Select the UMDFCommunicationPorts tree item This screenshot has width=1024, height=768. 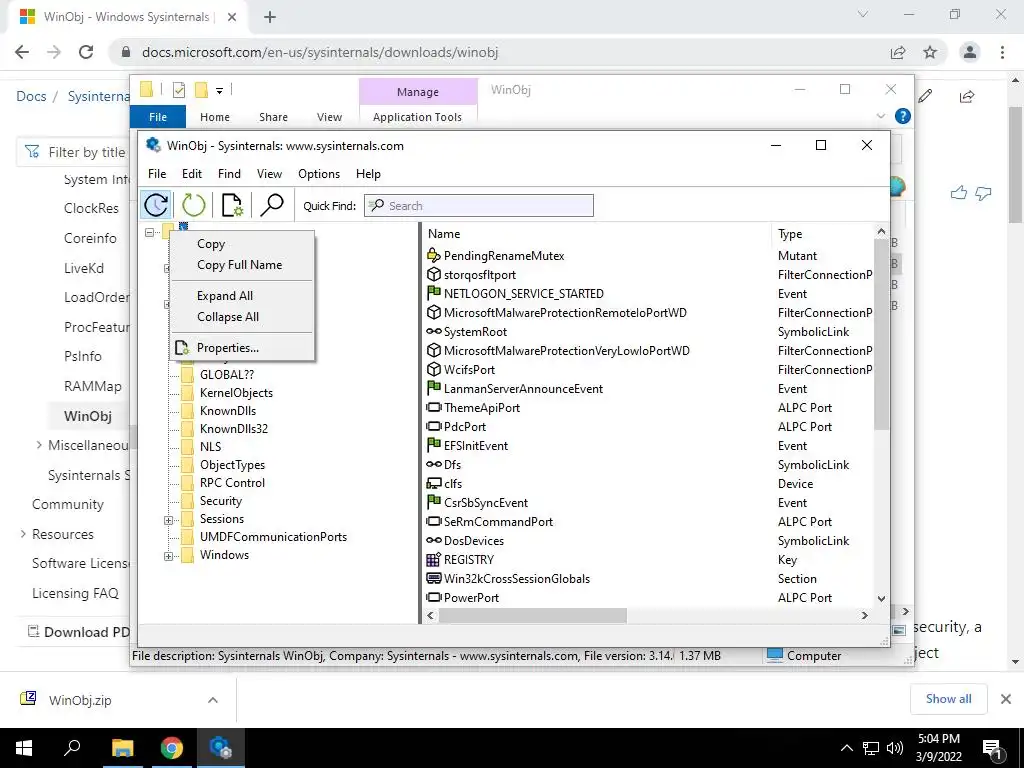tap(274, 537)
